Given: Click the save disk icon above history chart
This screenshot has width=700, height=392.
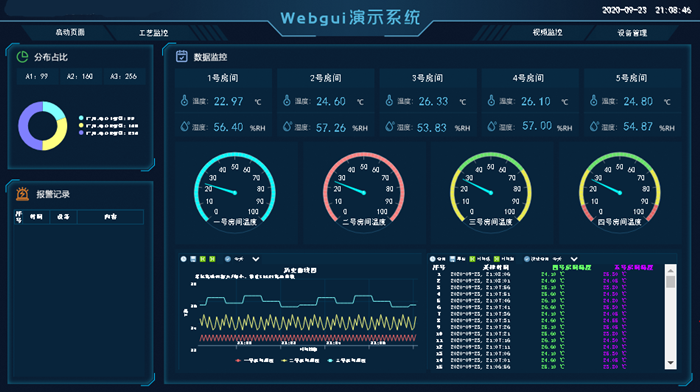Looking at the screenshot, I should click(x=193, y=259).
